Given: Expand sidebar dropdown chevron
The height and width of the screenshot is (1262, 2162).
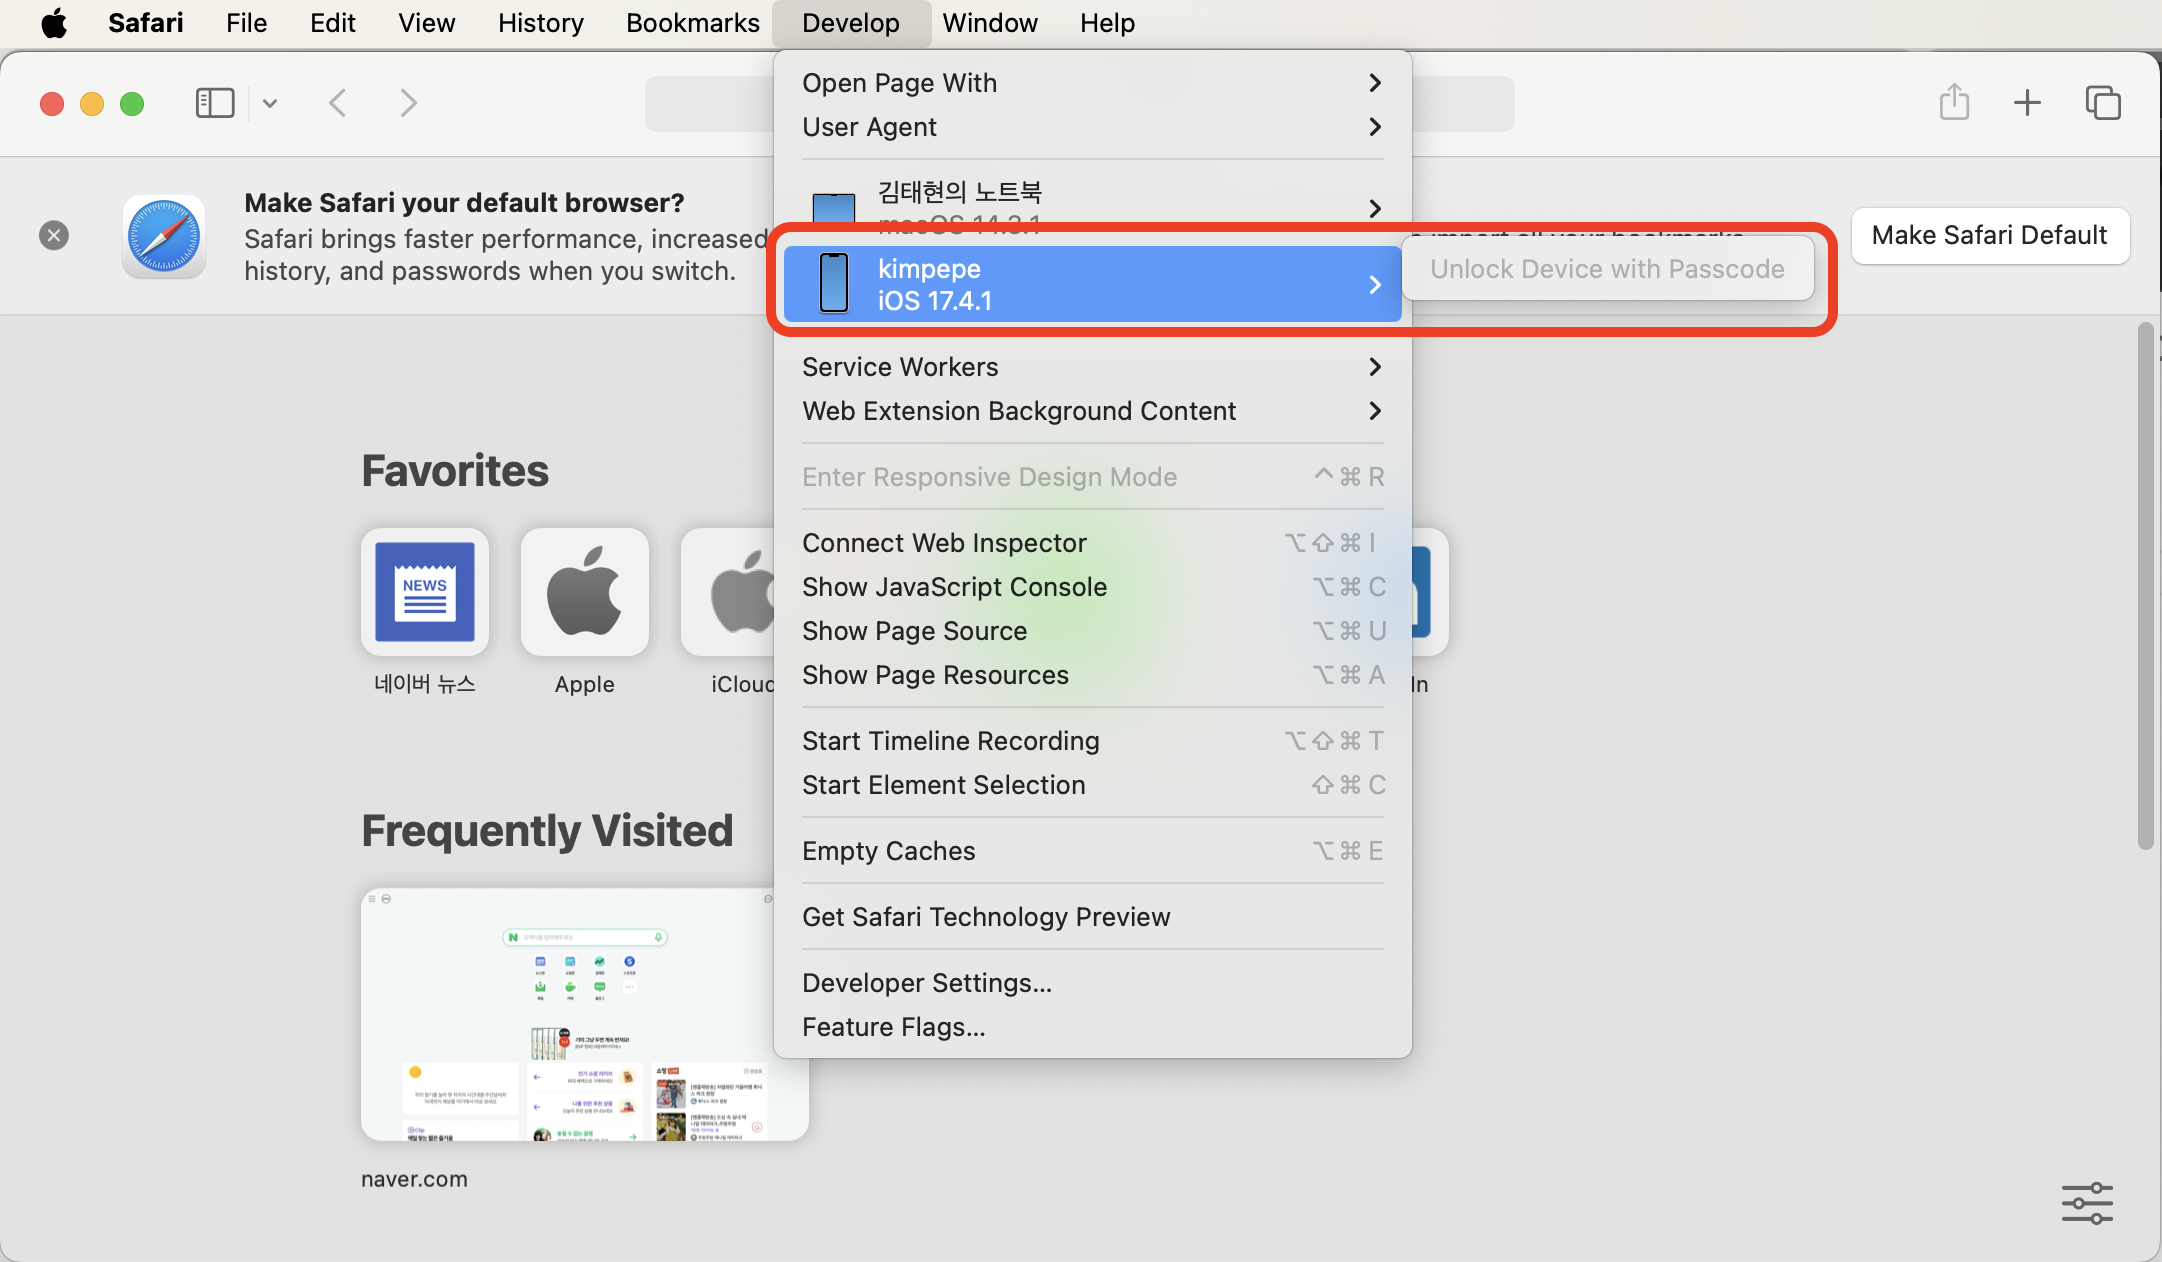Looking at the screenshot, I should tap(270, 103).
